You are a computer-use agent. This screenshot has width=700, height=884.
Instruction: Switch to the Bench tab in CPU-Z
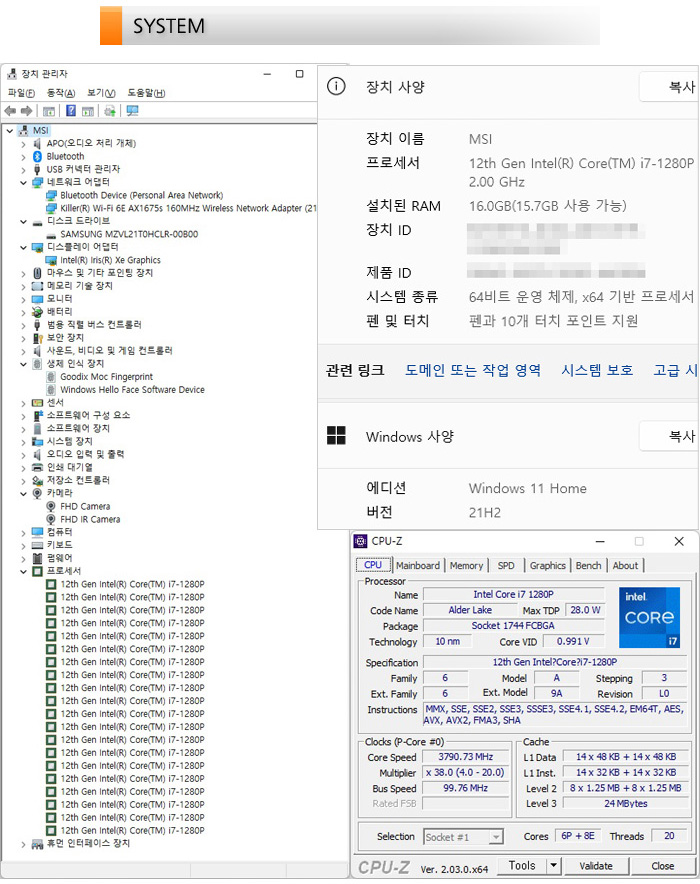(588, 565)
